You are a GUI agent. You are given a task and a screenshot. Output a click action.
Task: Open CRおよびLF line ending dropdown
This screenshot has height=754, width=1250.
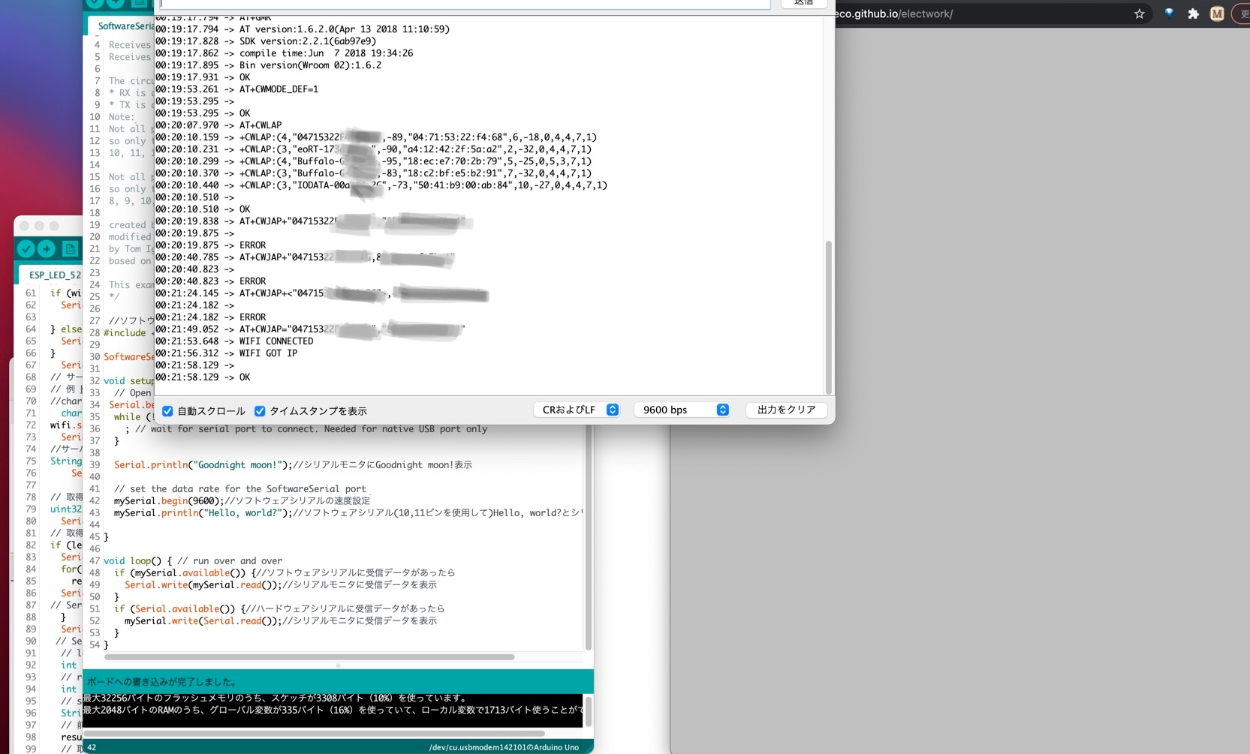point(577,410)
